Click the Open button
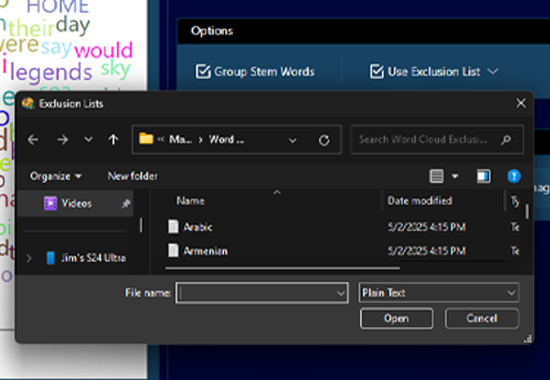The image size is (550, 380). (396, 318)
